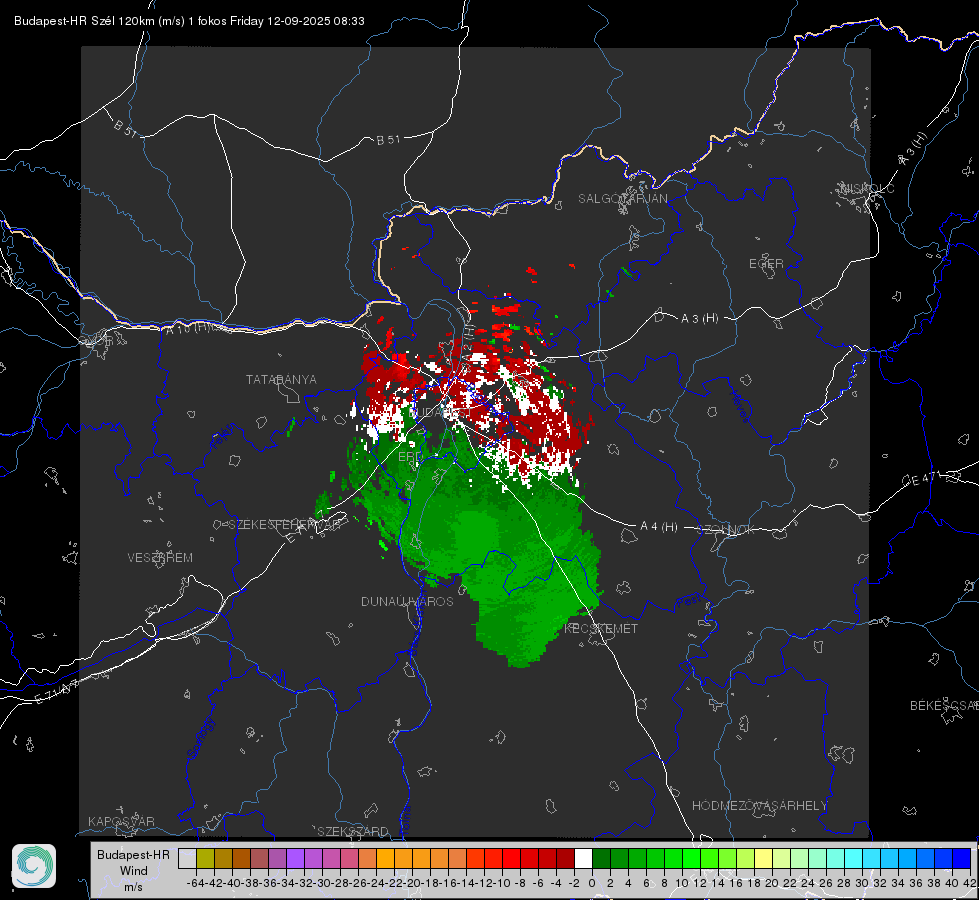
Task: Click the blue Pest county label
Action: pyautogui.click(x=689, y=602)
